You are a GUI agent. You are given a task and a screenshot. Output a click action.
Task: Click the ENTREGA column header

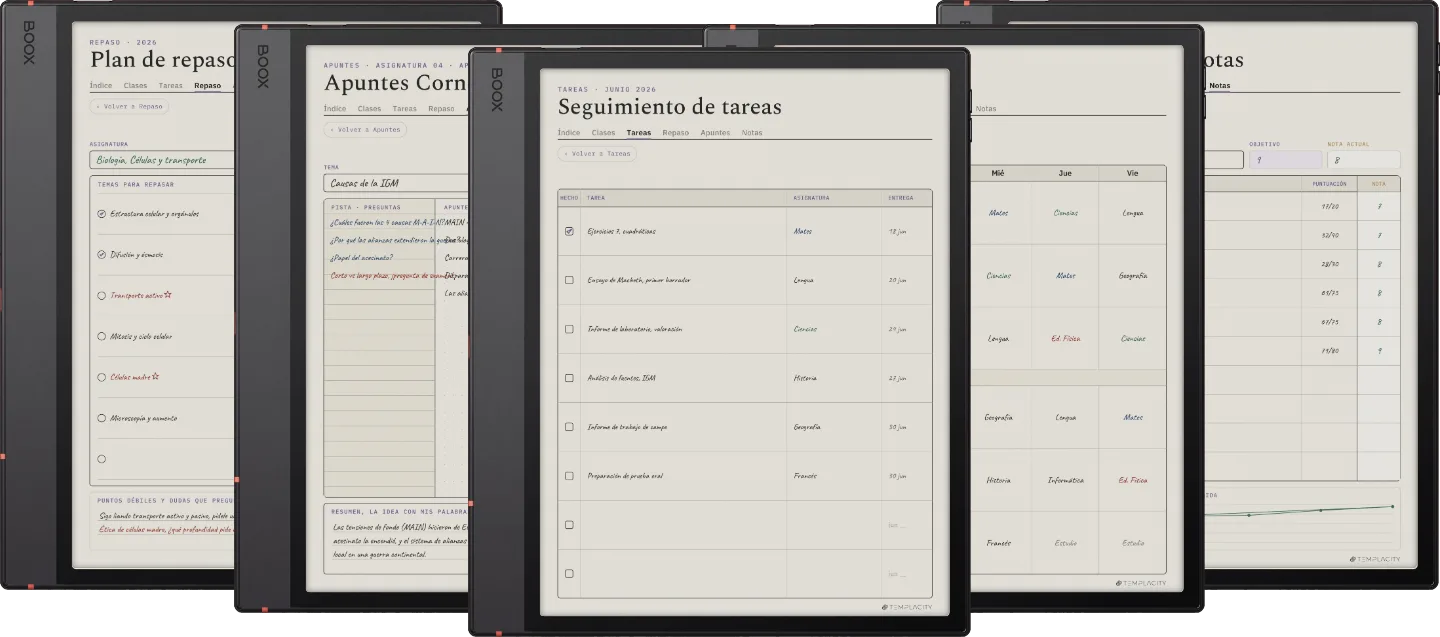tap(907, 198)
